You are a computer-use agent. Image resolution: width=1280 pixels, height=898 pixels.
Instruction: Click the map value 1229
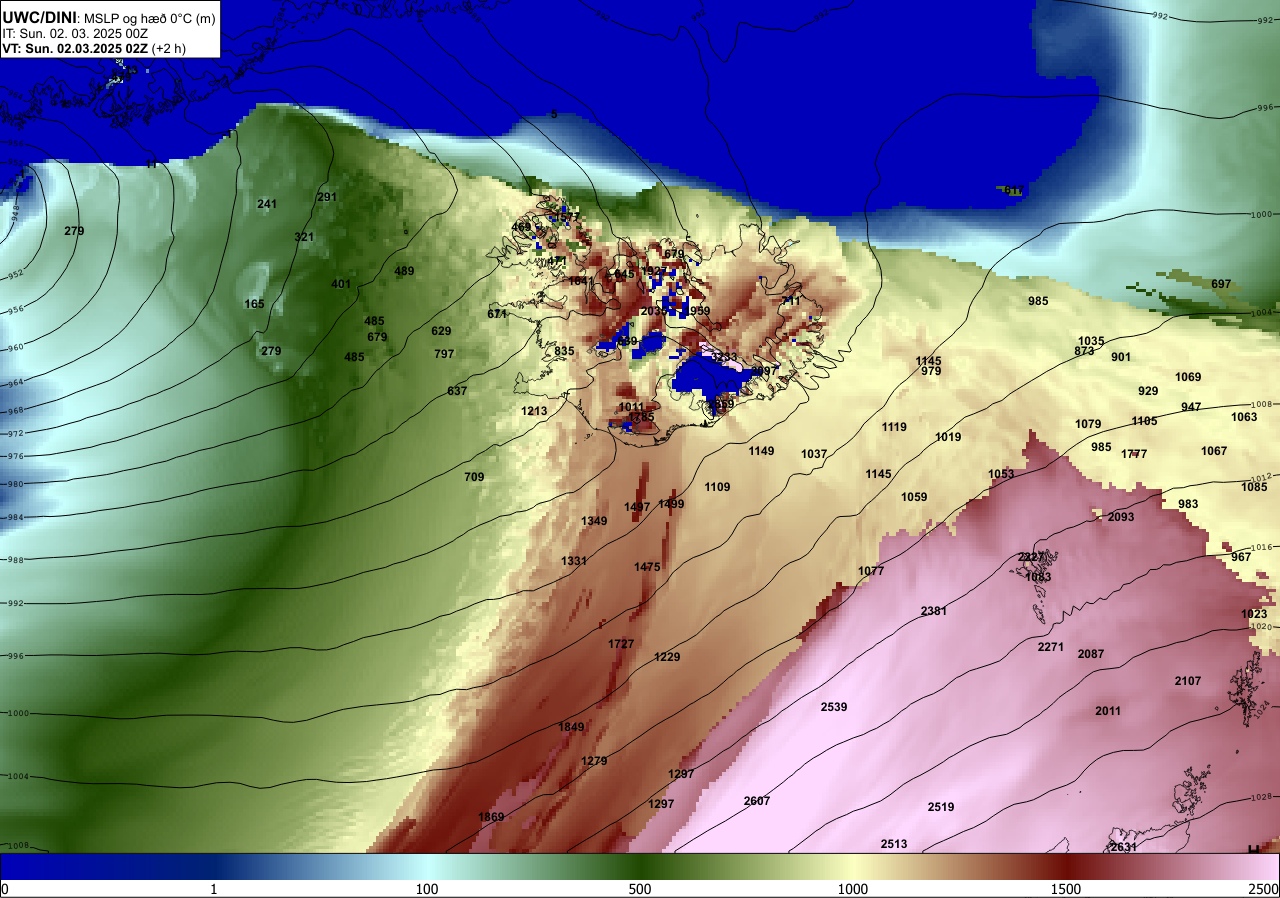point(667,657)
